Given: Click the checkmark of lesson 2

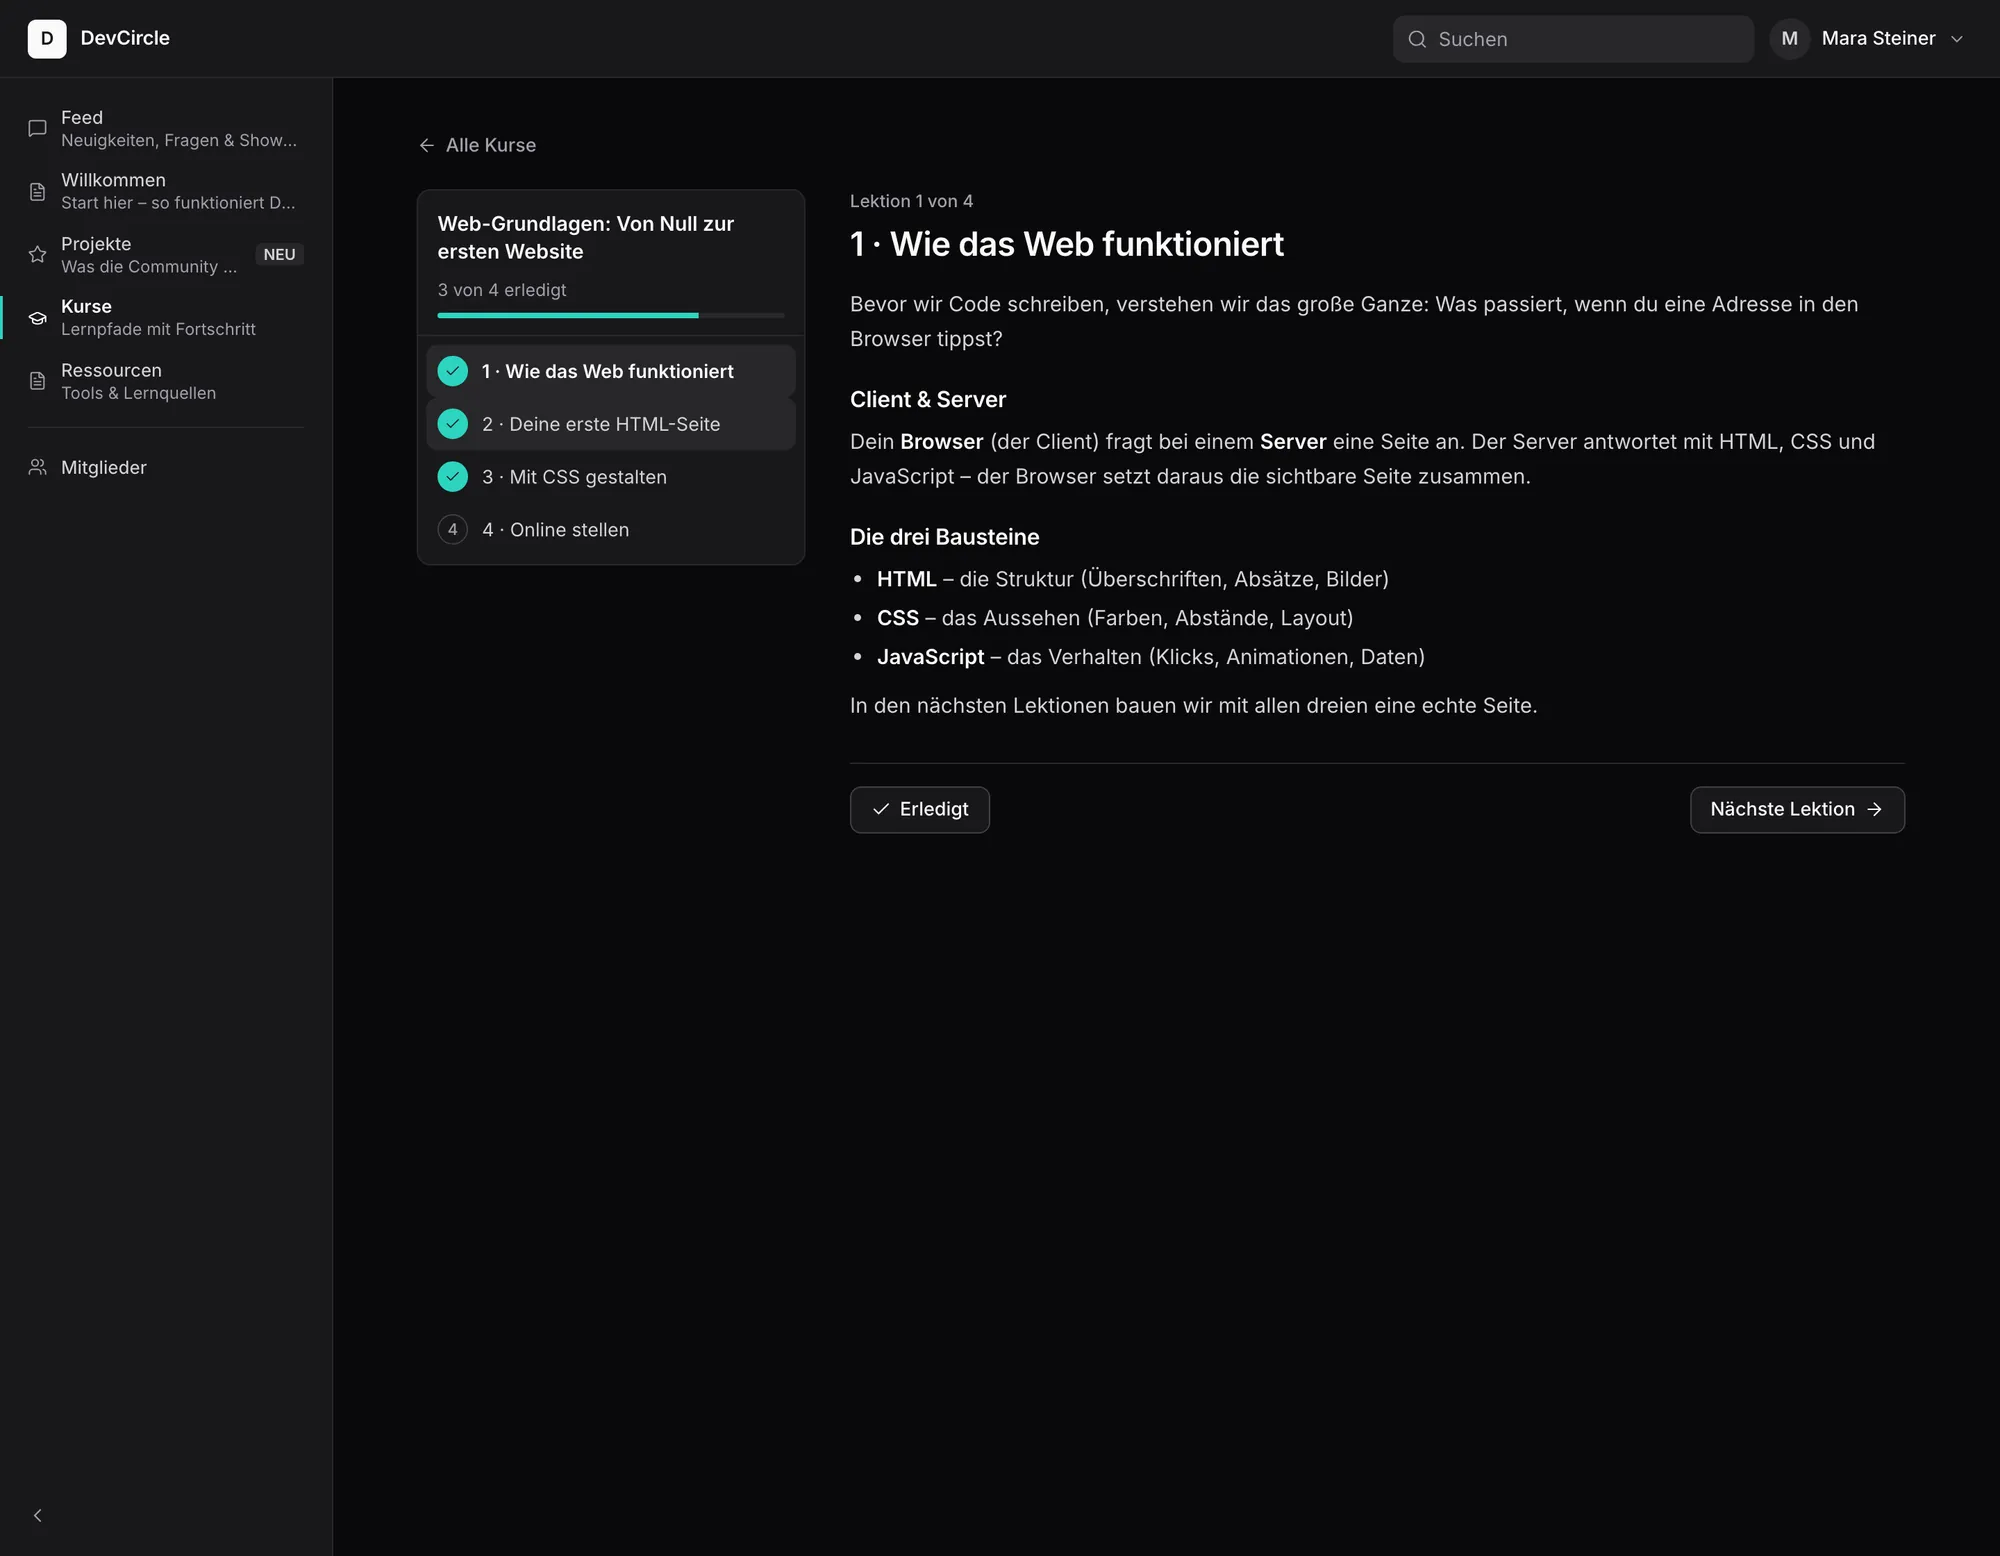Looking at the screenshot, I should (x=453, y=424).
